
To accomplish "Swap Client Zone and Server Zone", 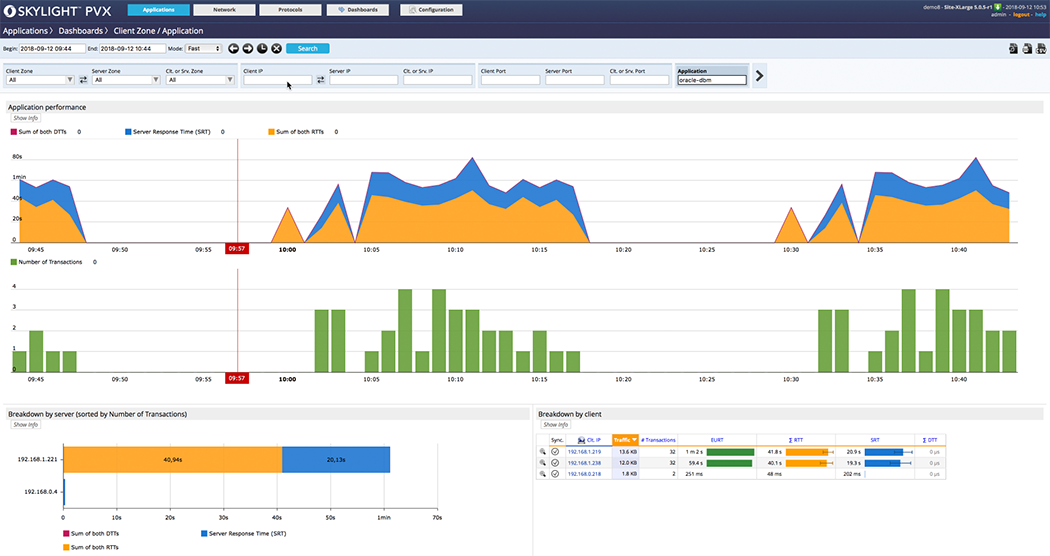I will coord(83,80).
